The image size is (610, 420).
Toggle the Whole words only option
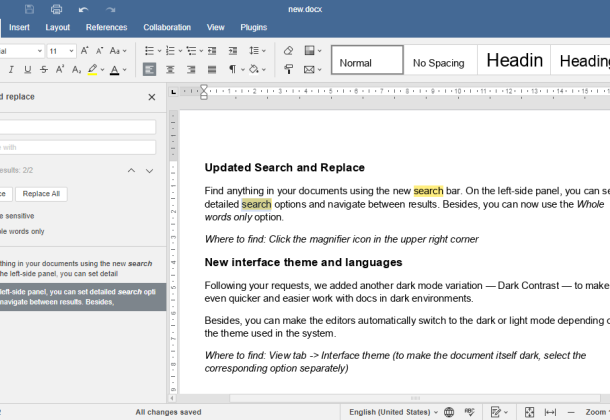point(20,231)
